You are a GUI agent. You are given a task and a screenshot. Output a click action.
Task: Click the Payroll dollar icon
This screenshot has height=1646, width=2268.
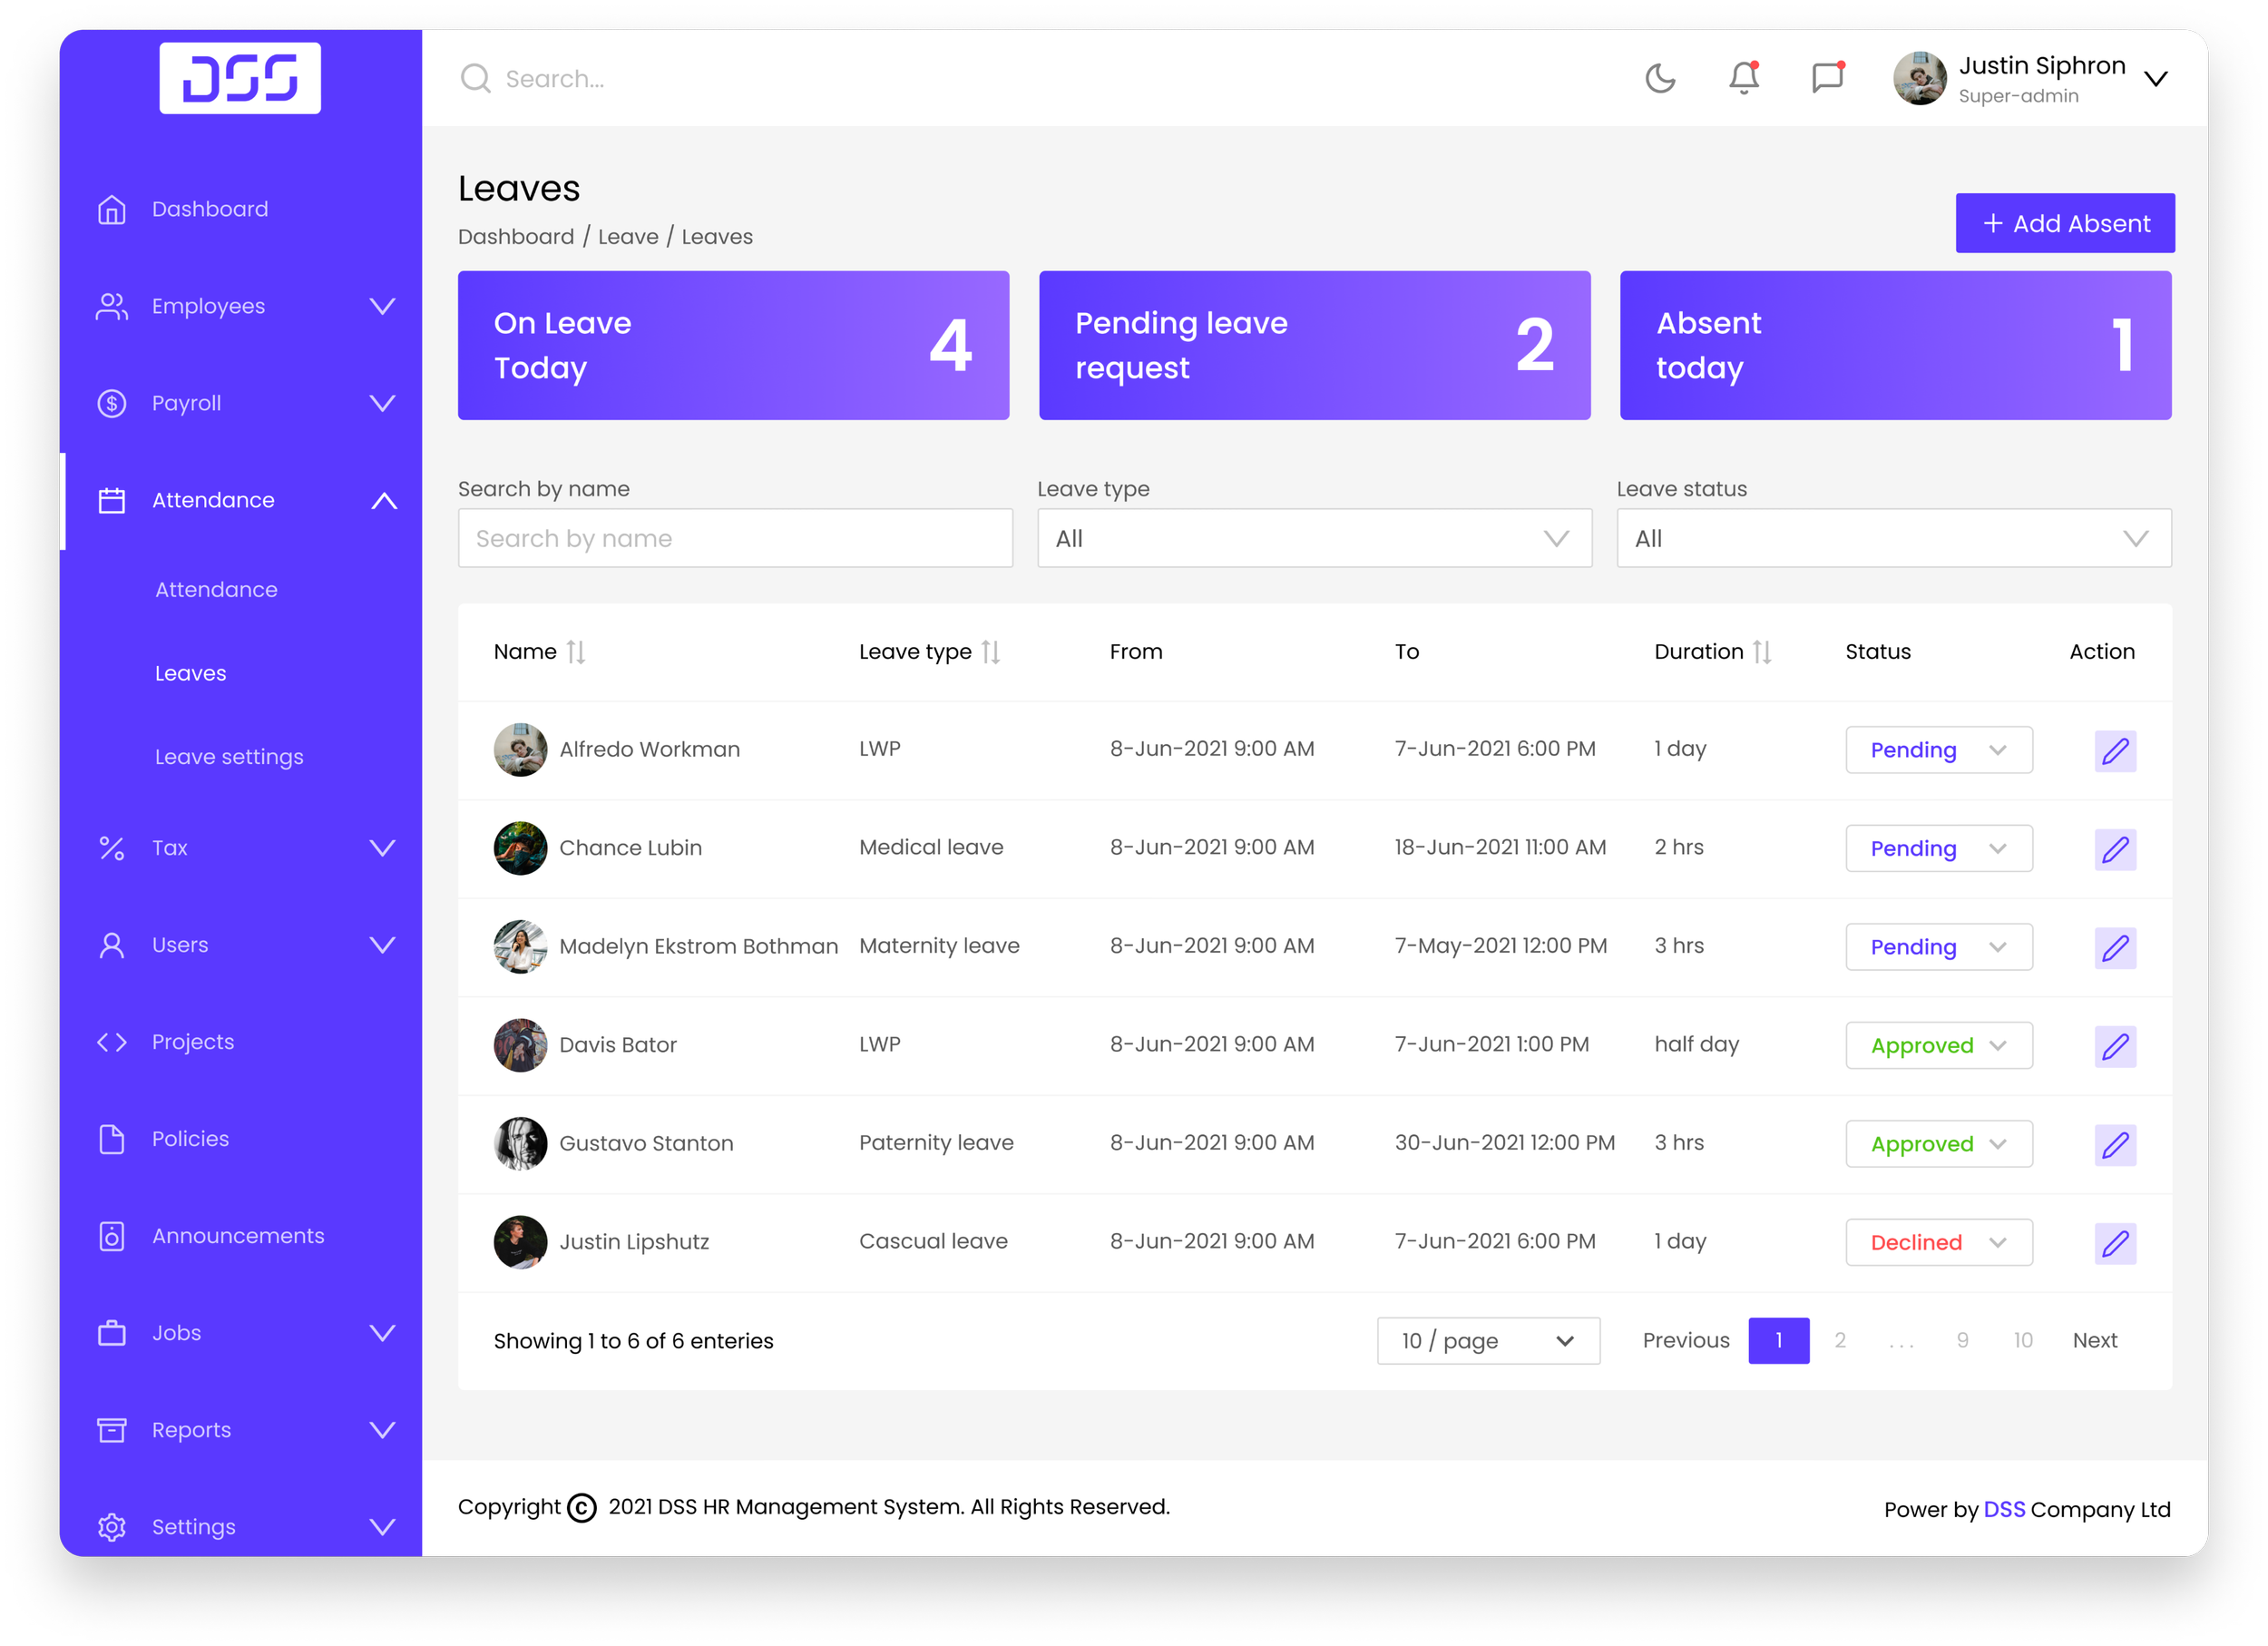[112, 403]
